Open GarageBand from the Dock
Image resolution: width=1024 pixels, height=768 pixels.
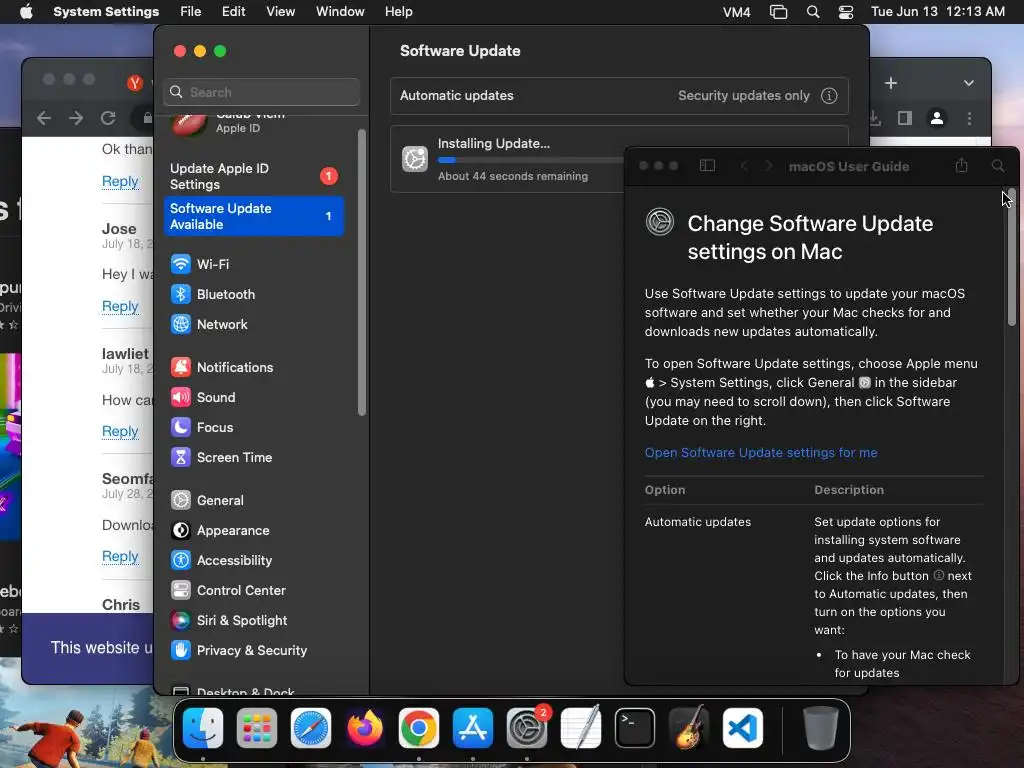[x=689, y=728]
